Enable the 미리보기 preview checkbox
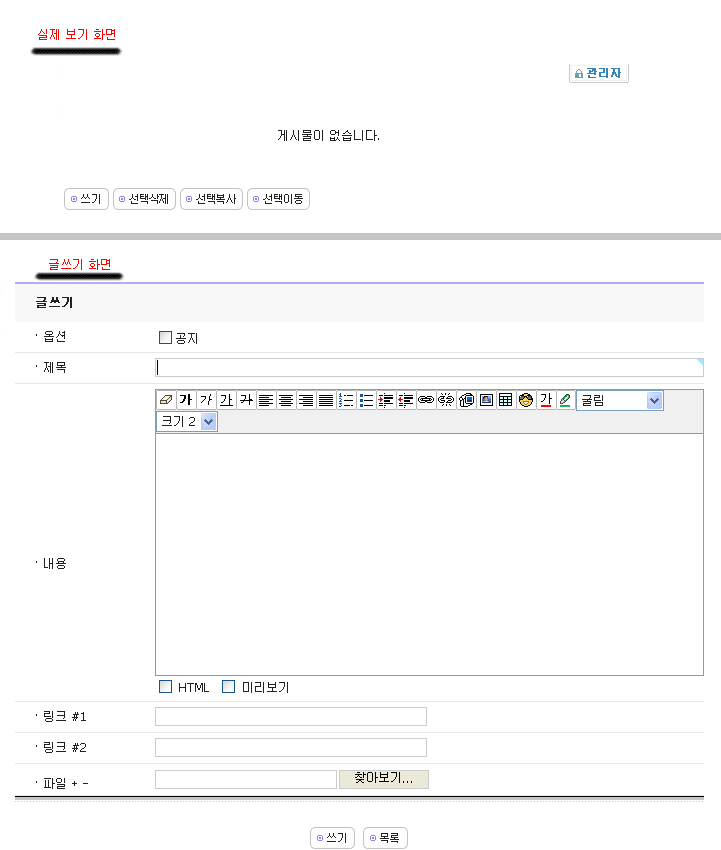 pyautogui.click(x=229, y=687)
